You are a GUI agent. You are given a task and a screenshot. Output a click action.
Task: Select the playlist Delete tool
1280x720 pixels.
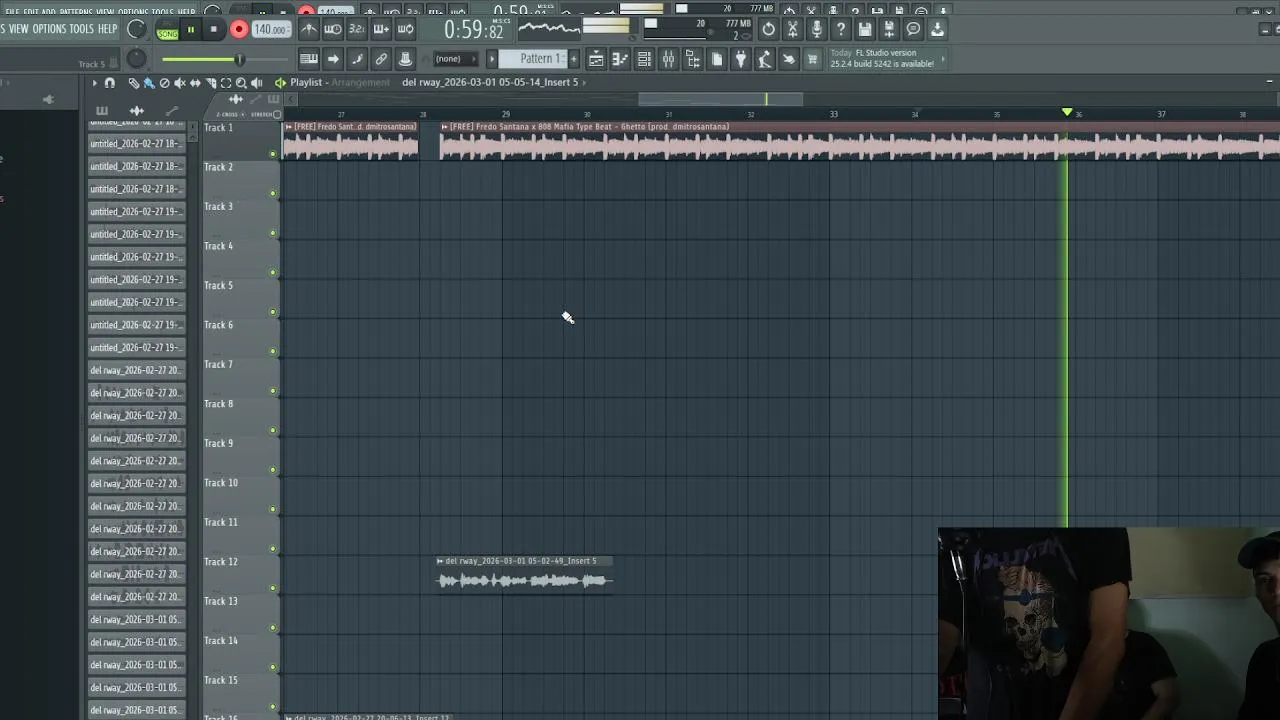tap(165, 83)
